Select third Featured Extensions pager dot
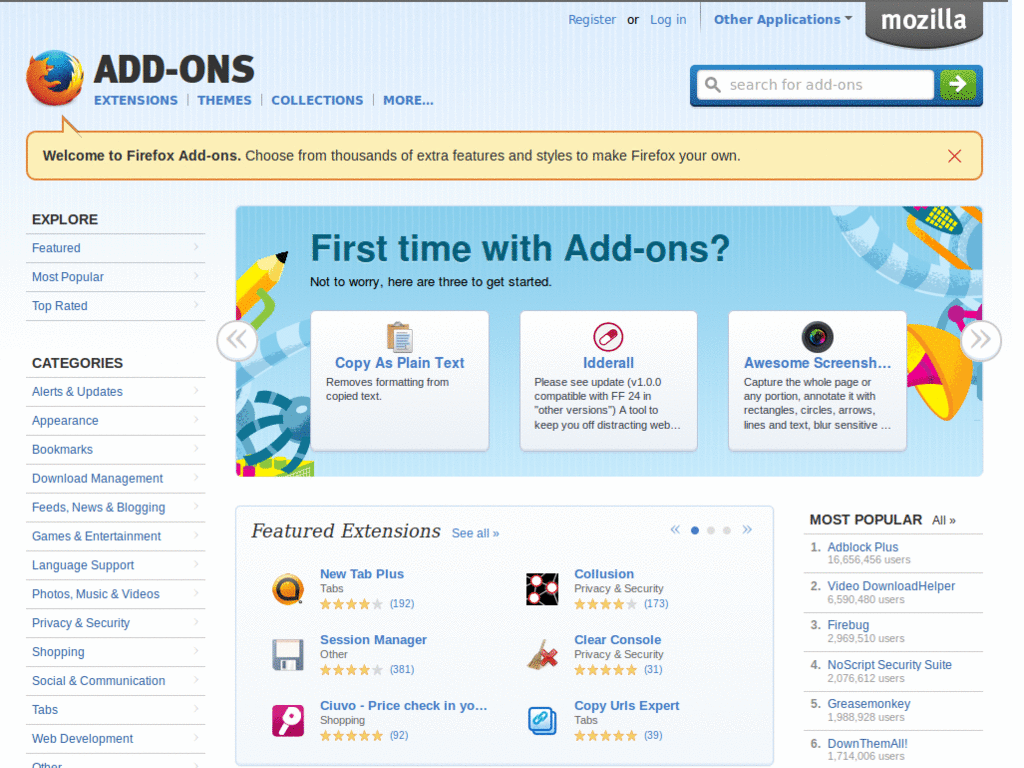 (x=726, y=530)
